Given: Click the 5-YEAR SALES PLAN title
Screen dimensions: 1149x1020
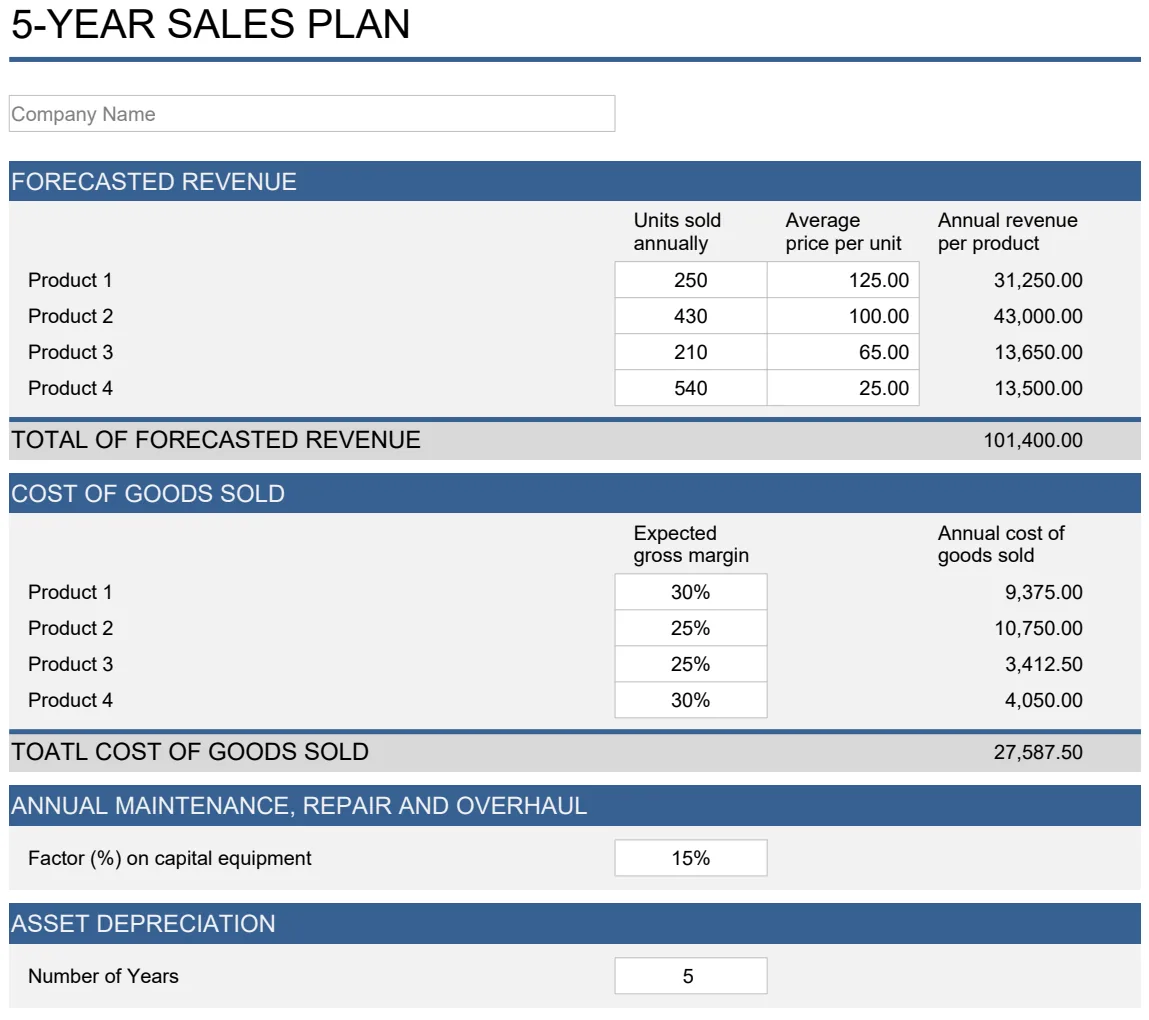Looking at the screenshot, I should click(x=210, y=24).
